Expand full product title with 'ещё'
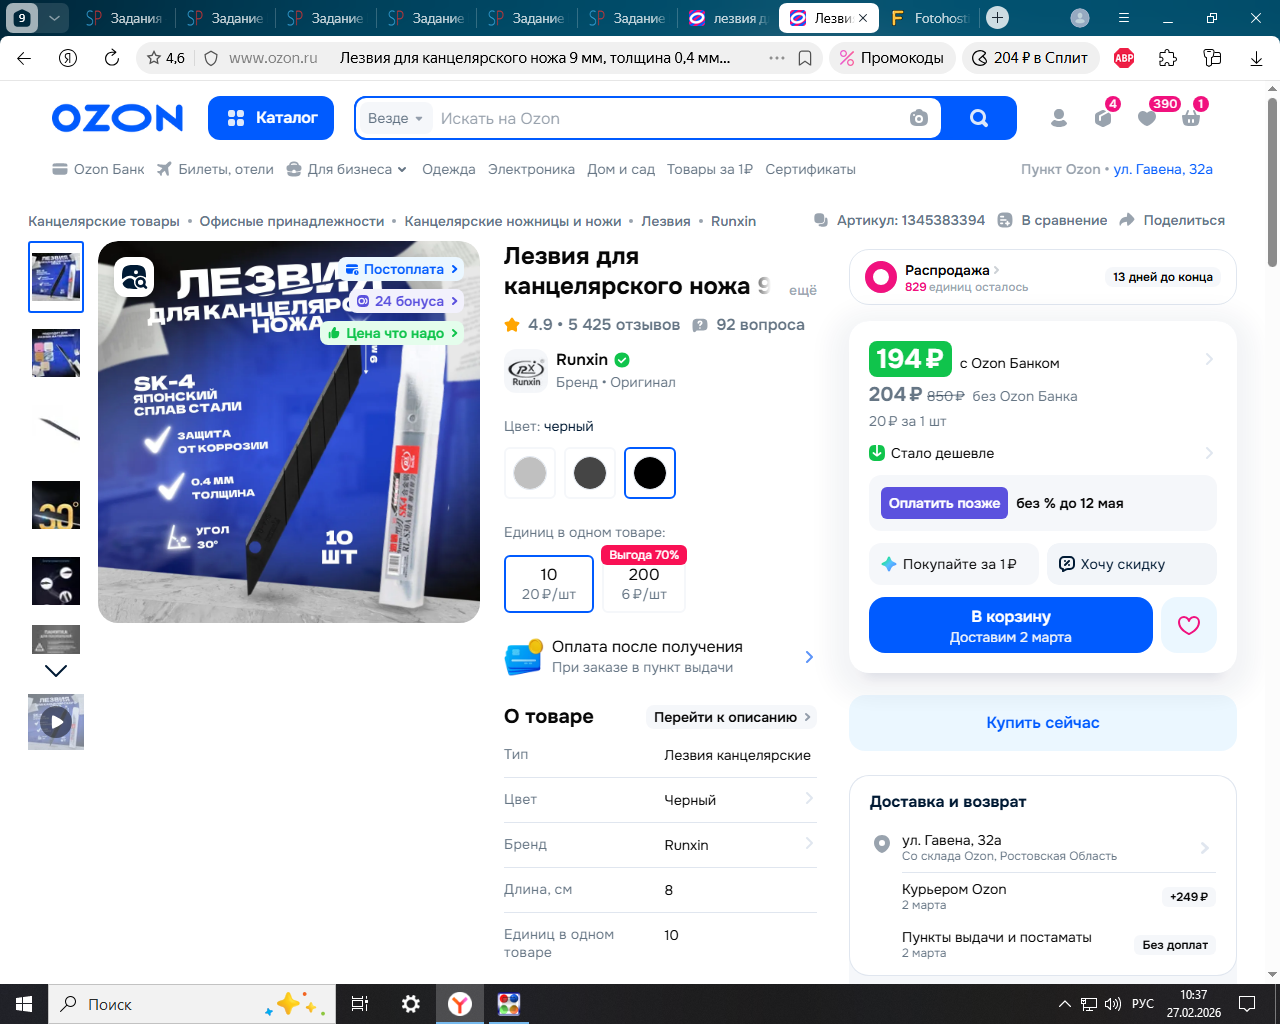This screenshot has height=1024, width=1280. point(803,290)
